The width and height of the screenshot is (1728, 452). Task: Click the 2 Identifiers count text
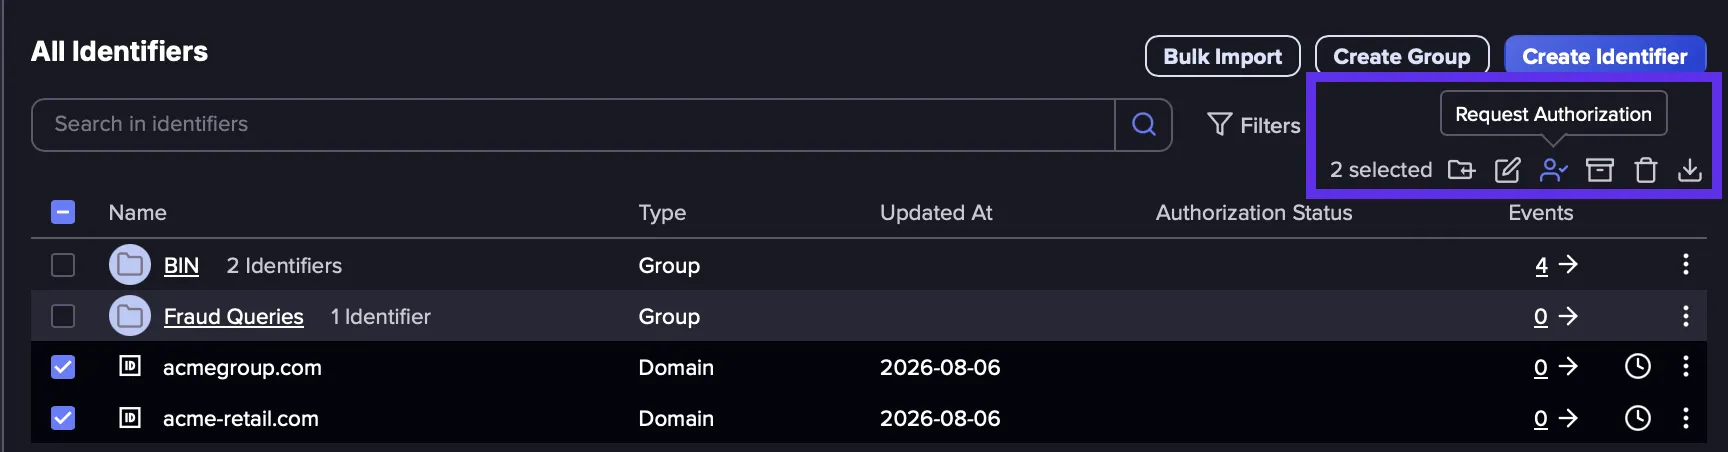[x=284, y=265]
